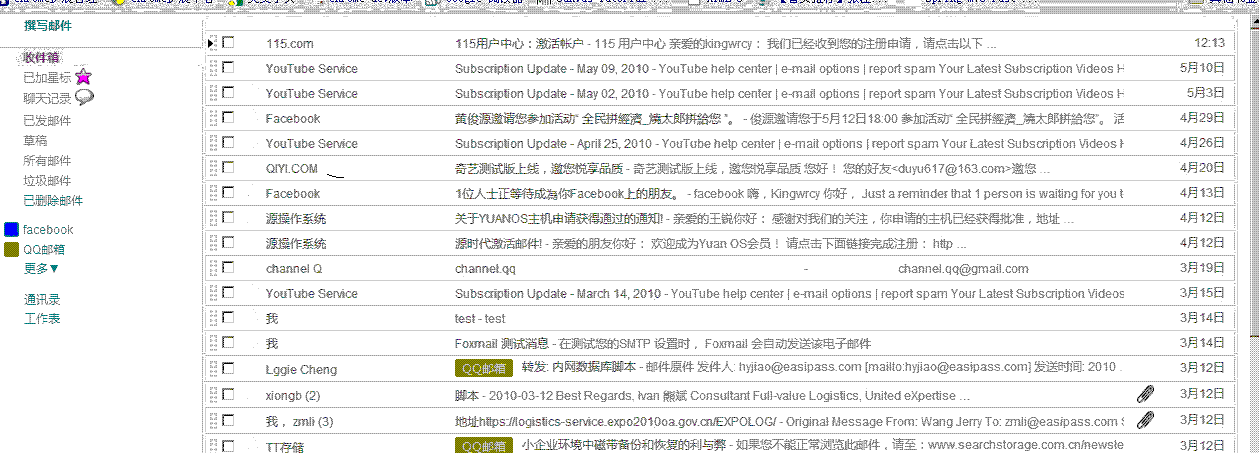Open the 转发: 内网数据库脚本 email
Image resolution: width=1259 pixels, height=453 pixels.
pyautogui.click(x=823, y=369)
